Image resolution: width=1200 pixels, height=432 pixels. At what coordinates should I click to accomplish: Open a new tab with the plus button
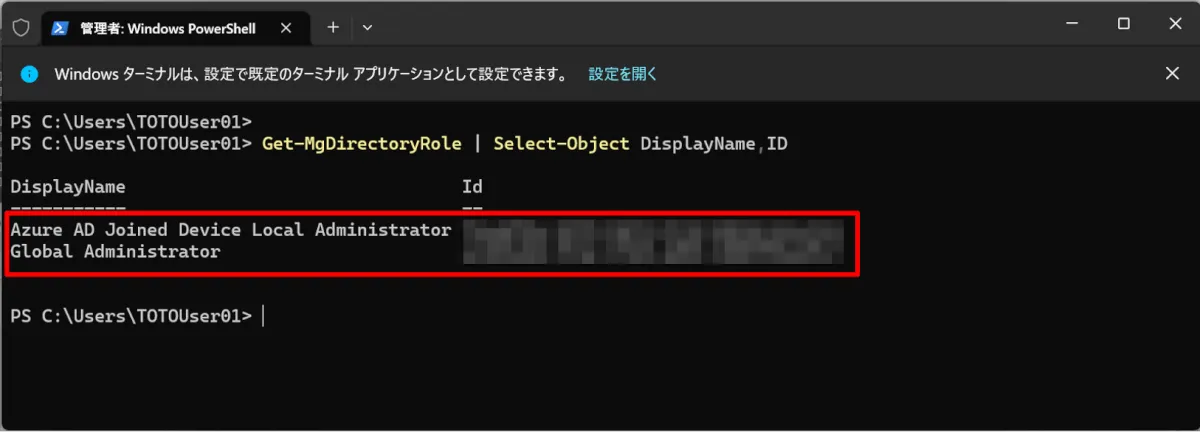coord(333,27)
